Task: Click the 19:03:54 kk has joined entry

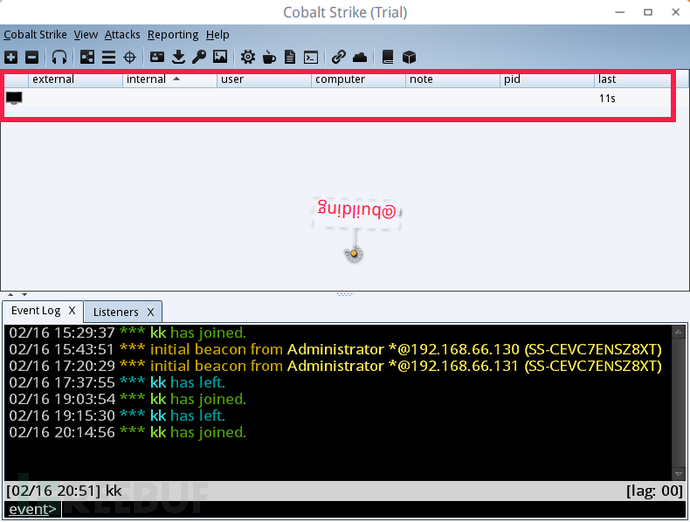Action: point(128,399)
